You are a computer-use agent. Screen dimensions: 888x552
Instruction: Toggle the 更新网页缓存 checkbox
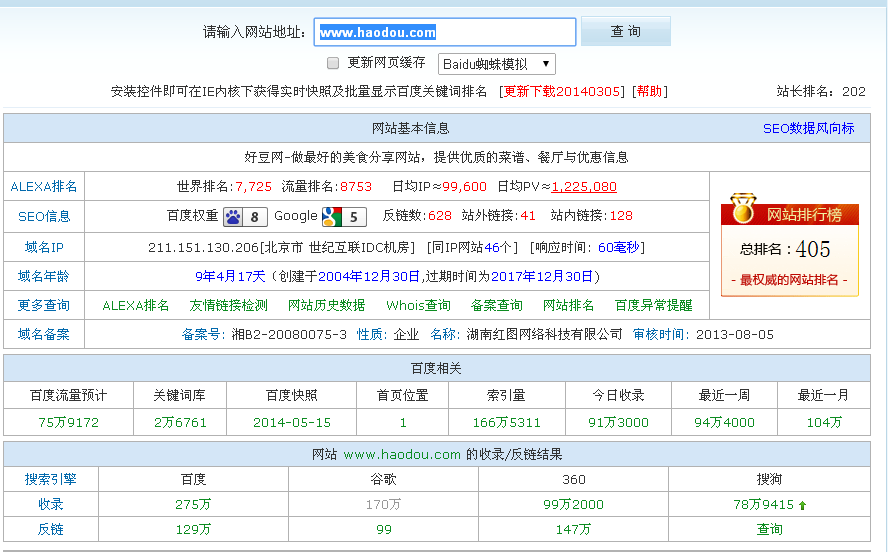(x=334, y=63)
